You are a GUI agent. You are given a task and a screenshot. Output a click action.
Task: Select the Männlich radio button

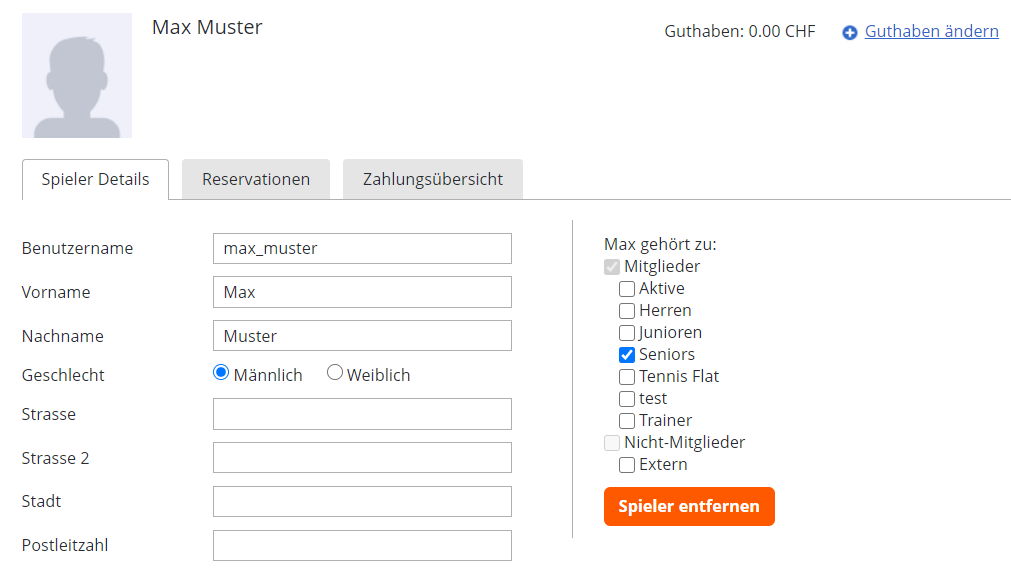click(221, 372)
